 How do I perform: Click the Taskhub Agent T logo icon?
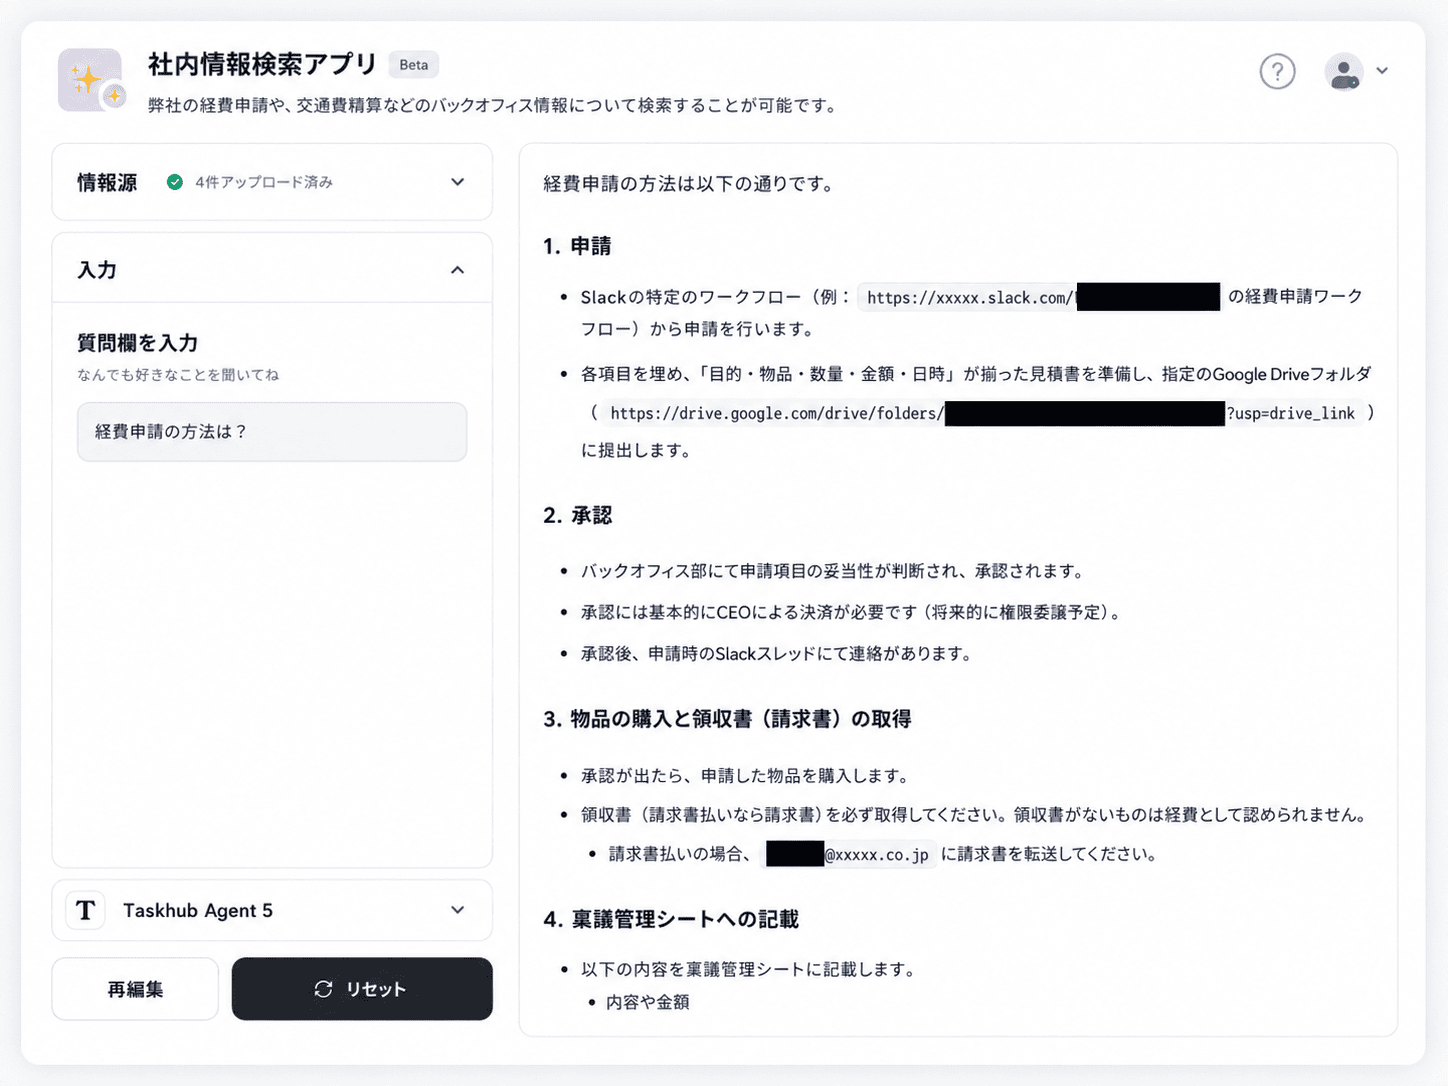click(x=86, y=910)
